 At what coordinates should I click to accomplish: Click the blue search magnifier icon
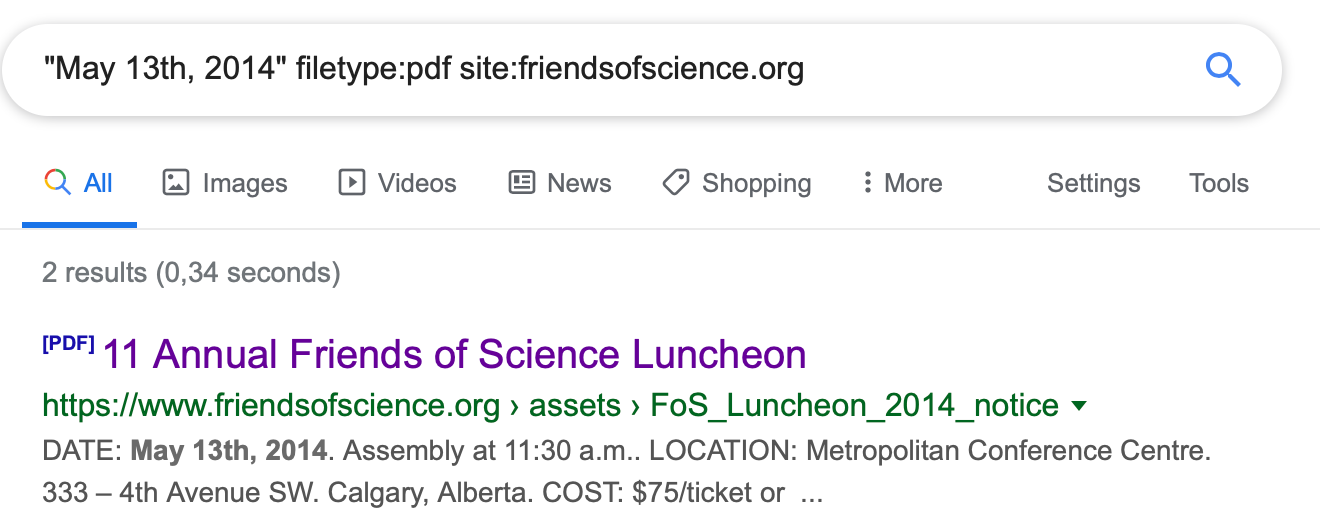coord(1222,70)
